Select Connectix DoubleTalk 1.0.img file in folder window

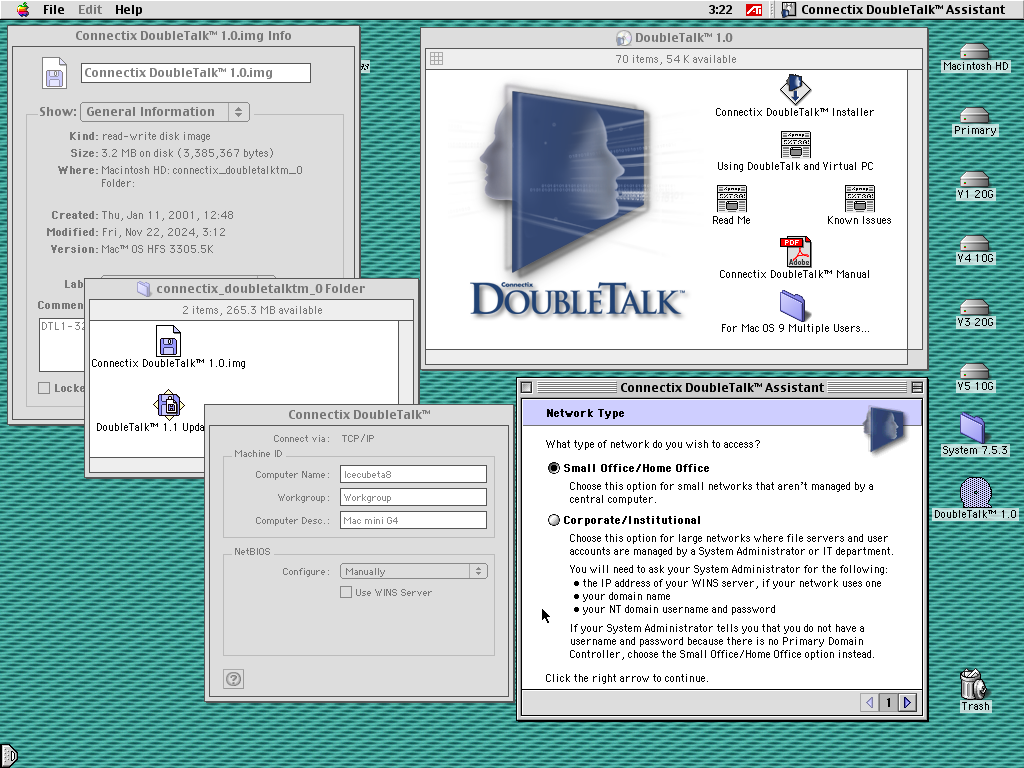(168, 340)
